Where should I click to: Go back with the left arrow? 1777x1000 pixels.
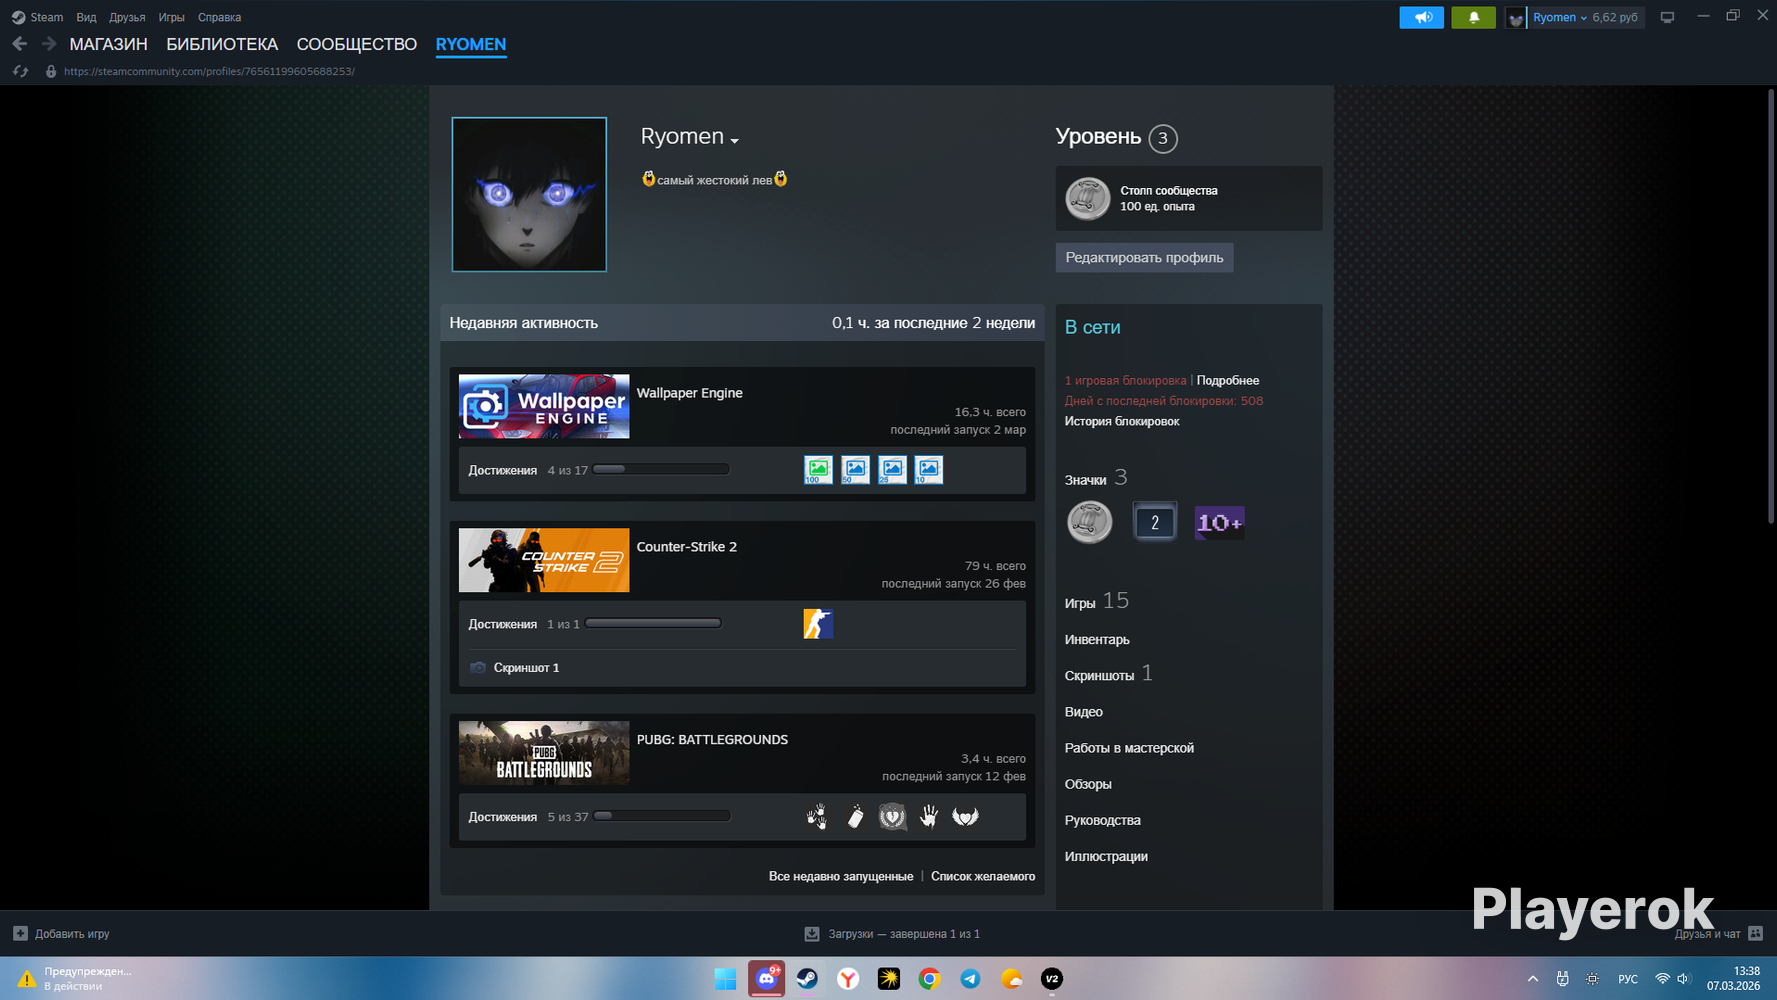tap(20, 44)
